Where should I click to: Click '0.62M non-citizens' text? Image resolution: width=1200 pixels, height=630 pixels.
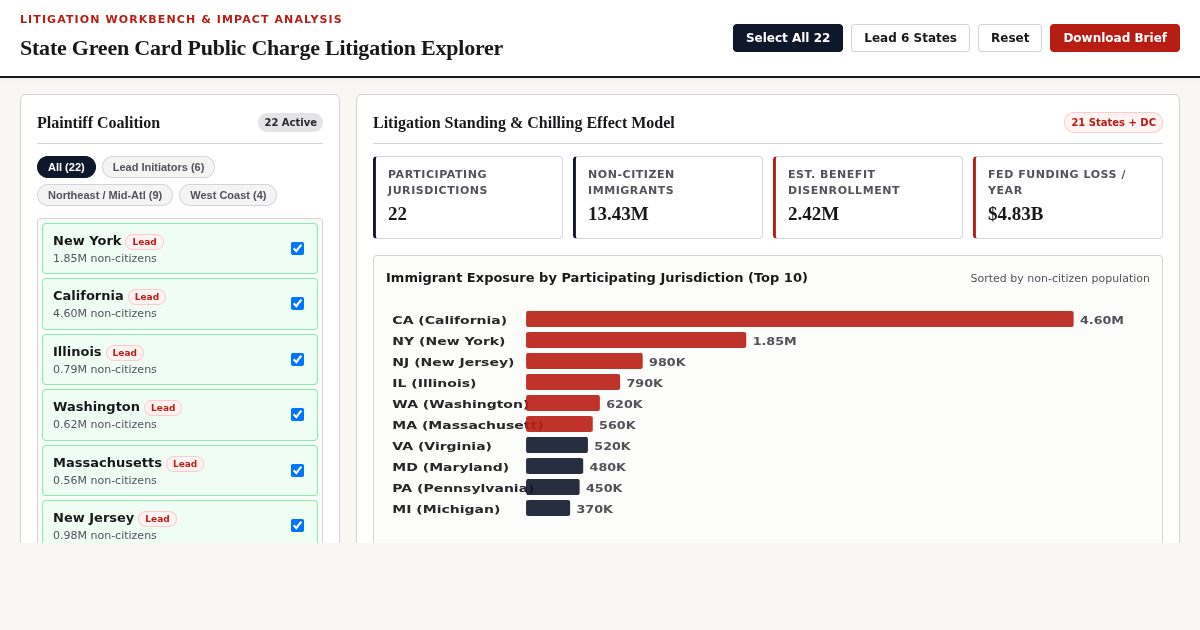pos(105,424)
